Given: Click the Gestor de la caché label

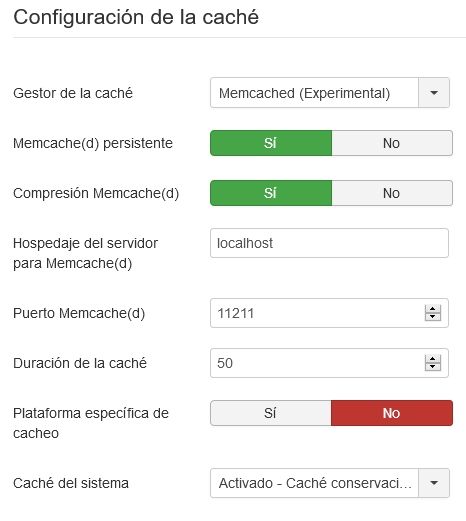Looking at the screenshot, I should coord(73,93).
